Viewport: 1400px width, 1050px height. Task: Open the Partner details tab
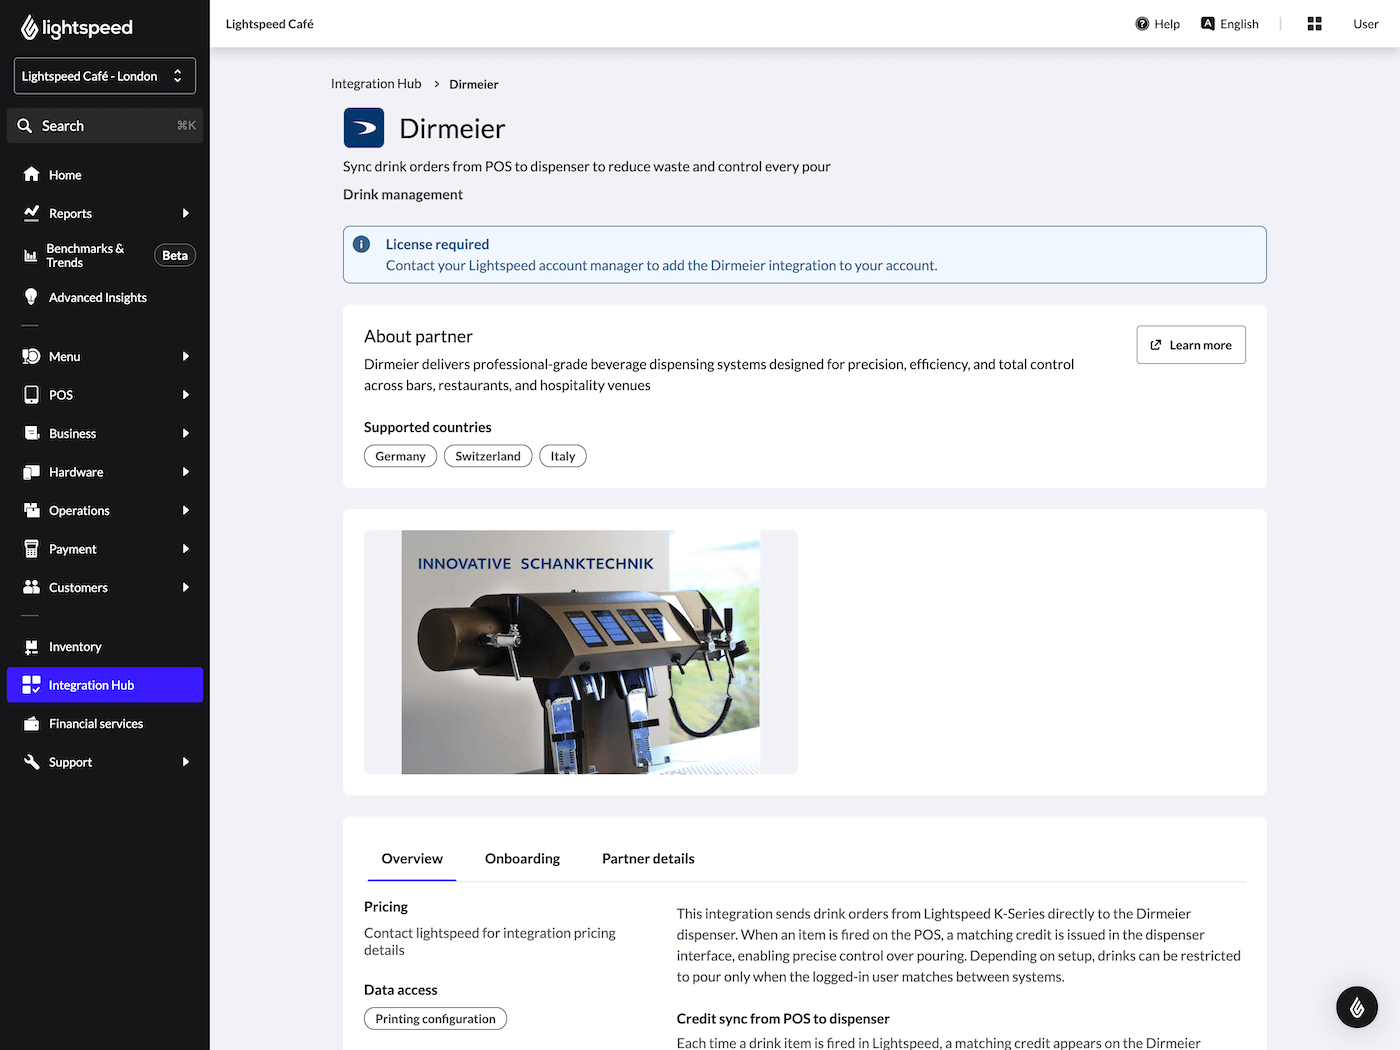[x=648, y=858]
